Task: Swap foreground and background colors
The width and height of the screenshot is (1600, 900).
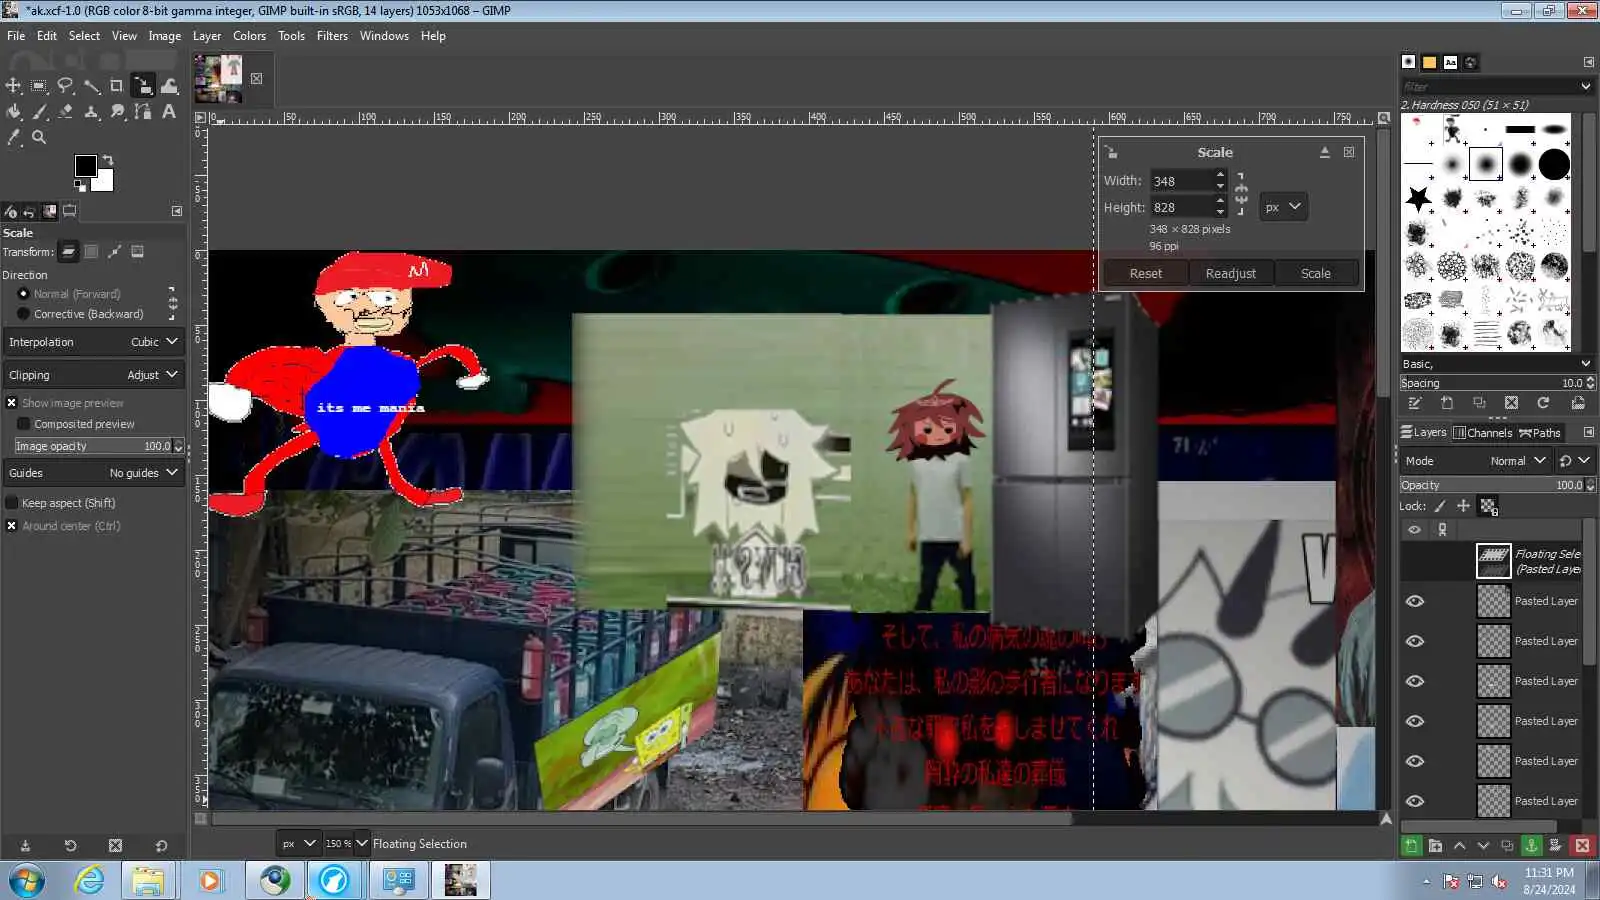Action: pyautogui.click(x=108, y=160)
